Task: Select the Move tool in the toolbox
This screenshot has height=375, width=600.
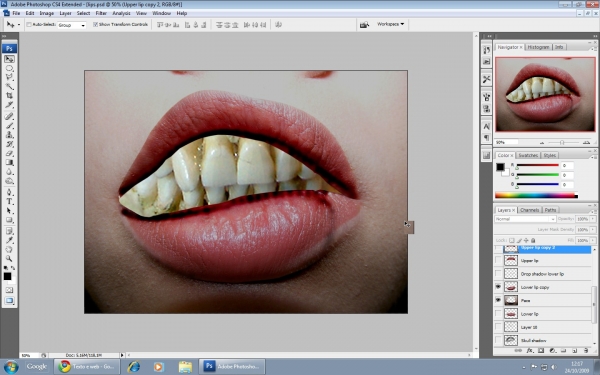Action: click(x=9, y=59)
